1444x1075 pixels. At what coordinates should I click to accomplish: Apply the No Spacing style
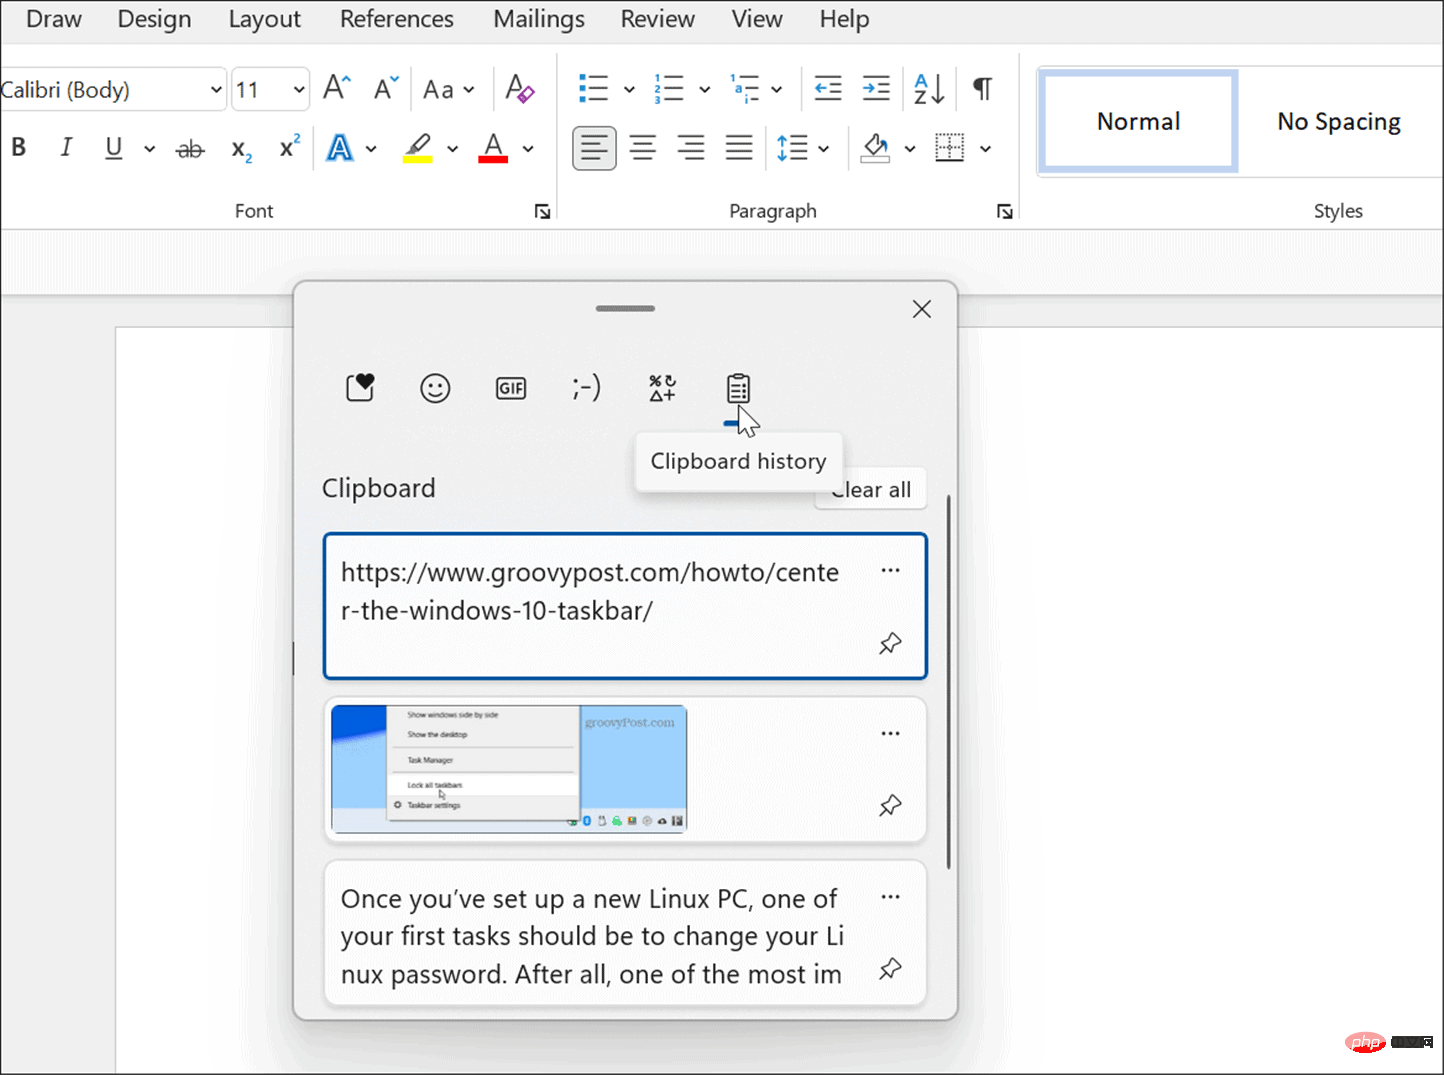[x=1339, y=121]
